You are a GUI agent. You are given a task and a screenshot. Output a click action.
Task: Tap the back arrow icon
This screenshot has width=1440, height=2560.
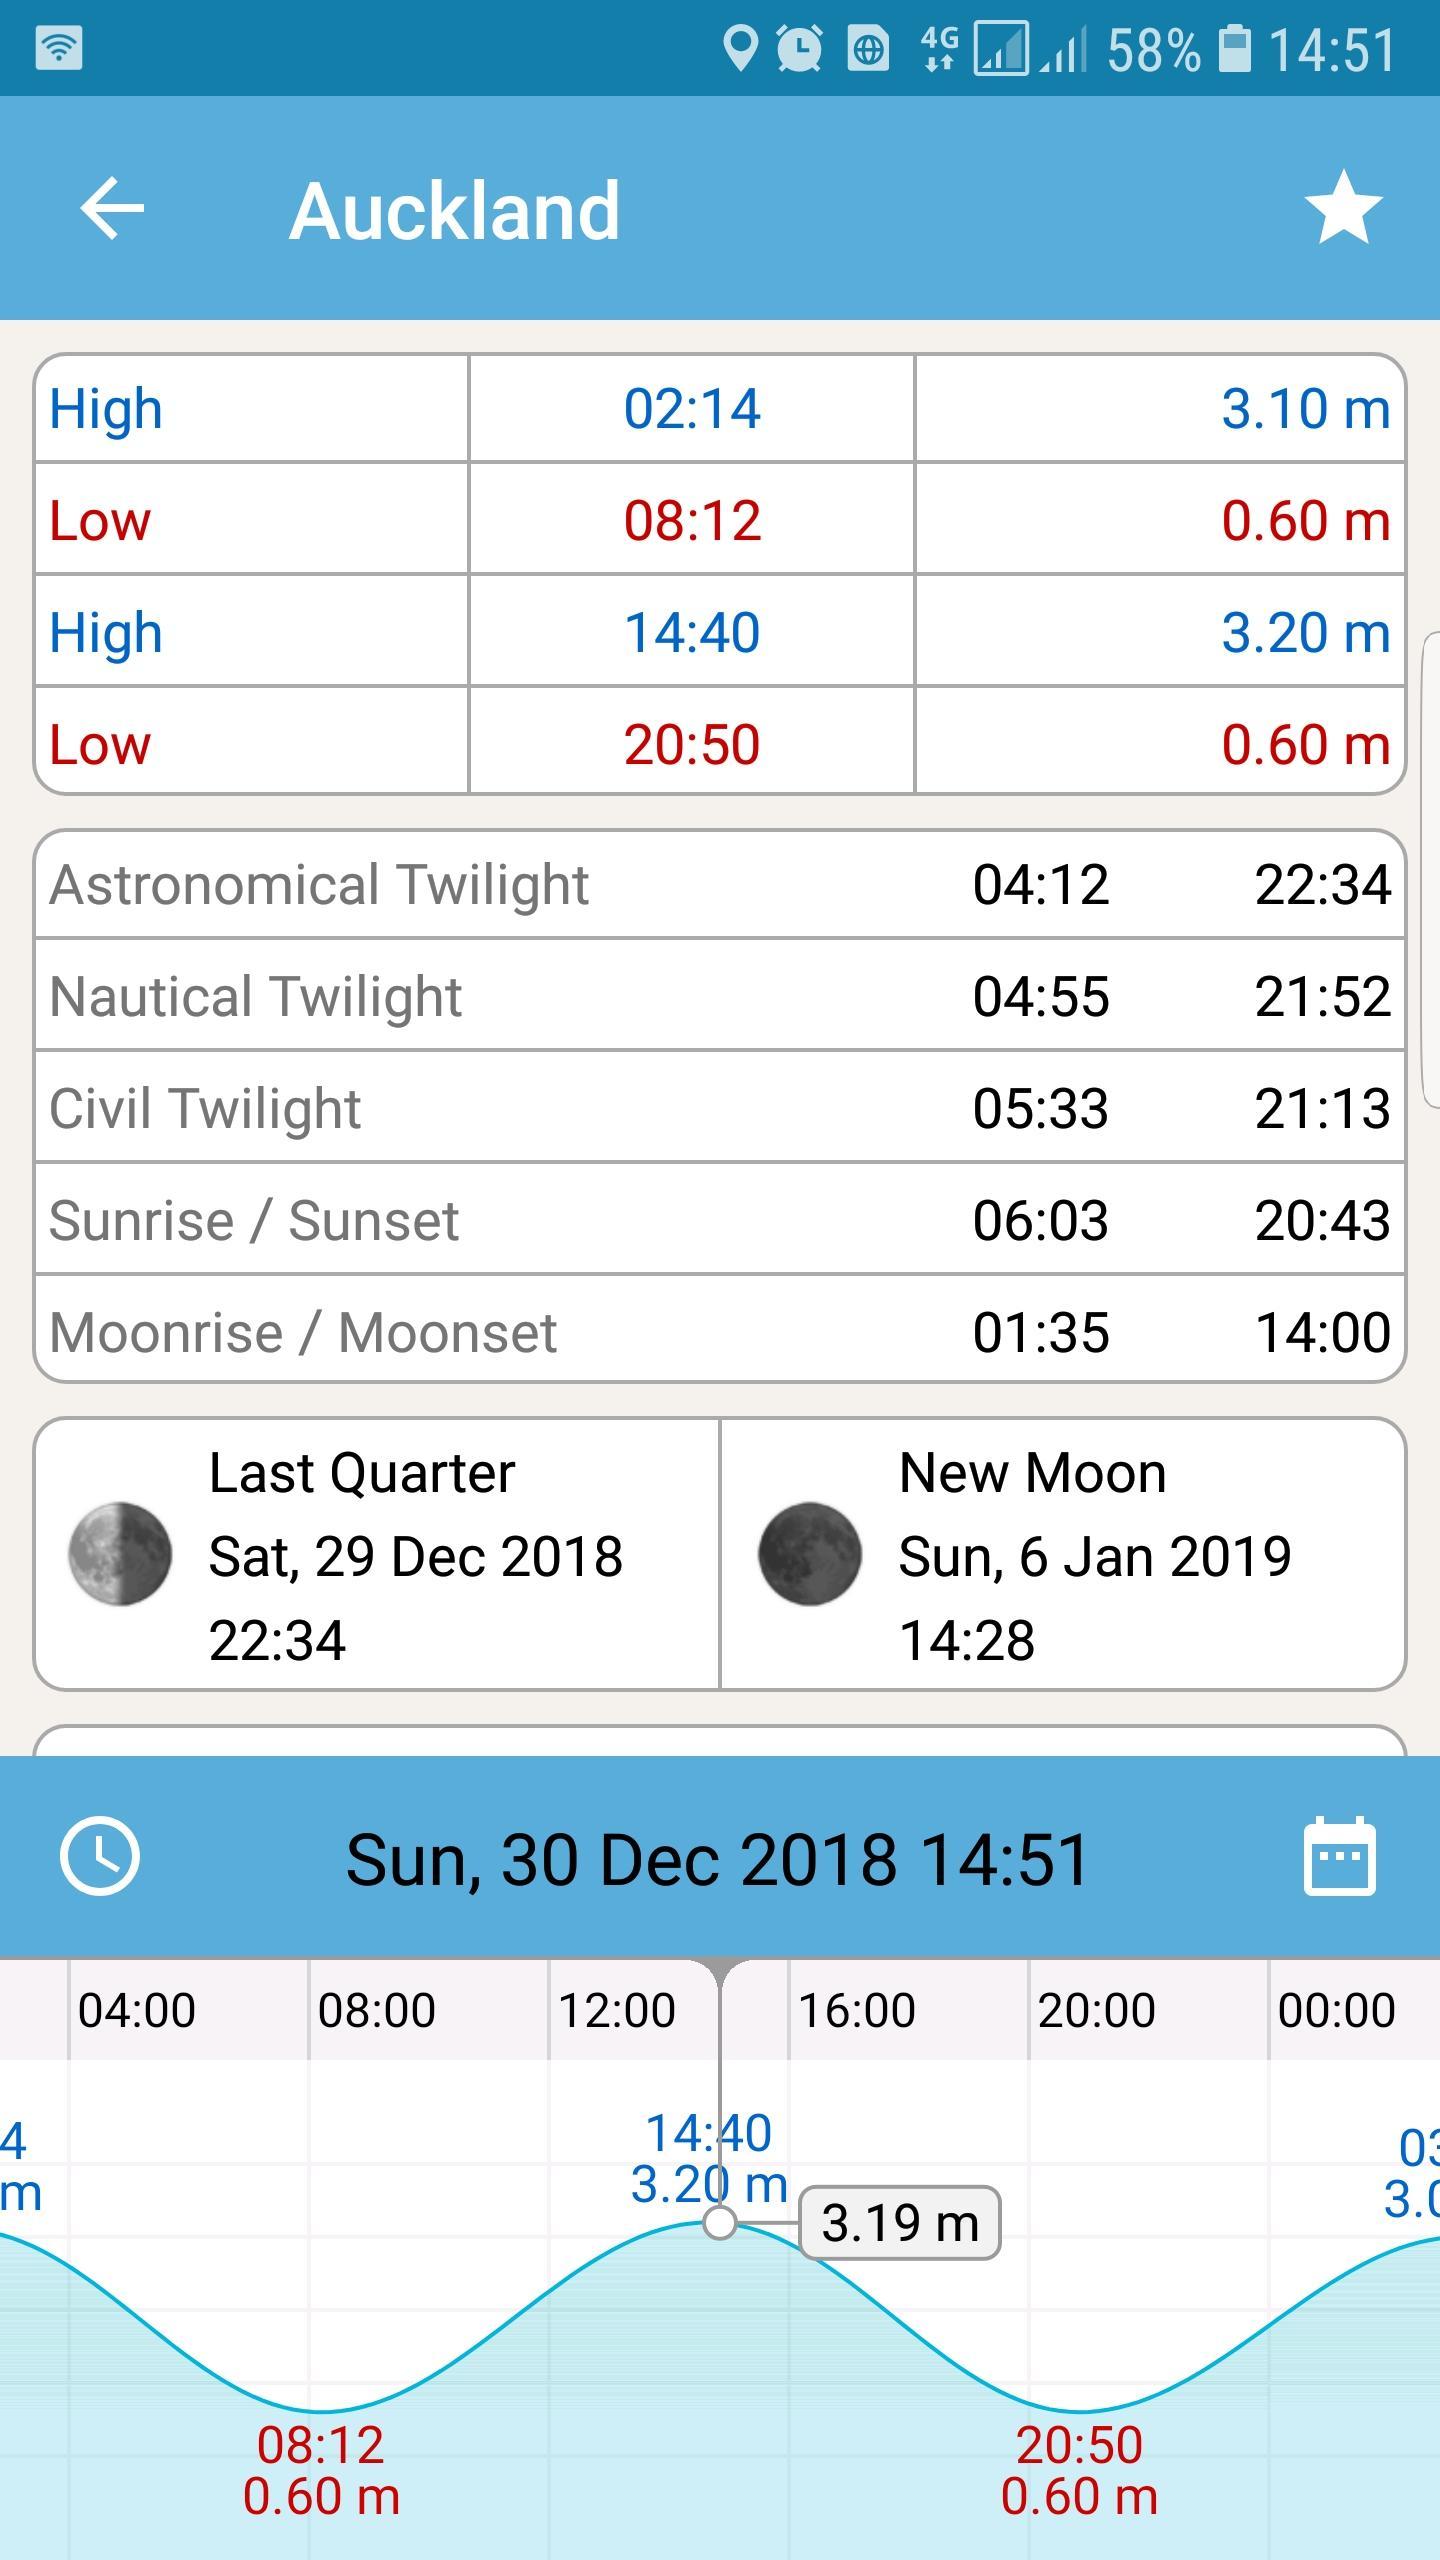tap(112, 208)
